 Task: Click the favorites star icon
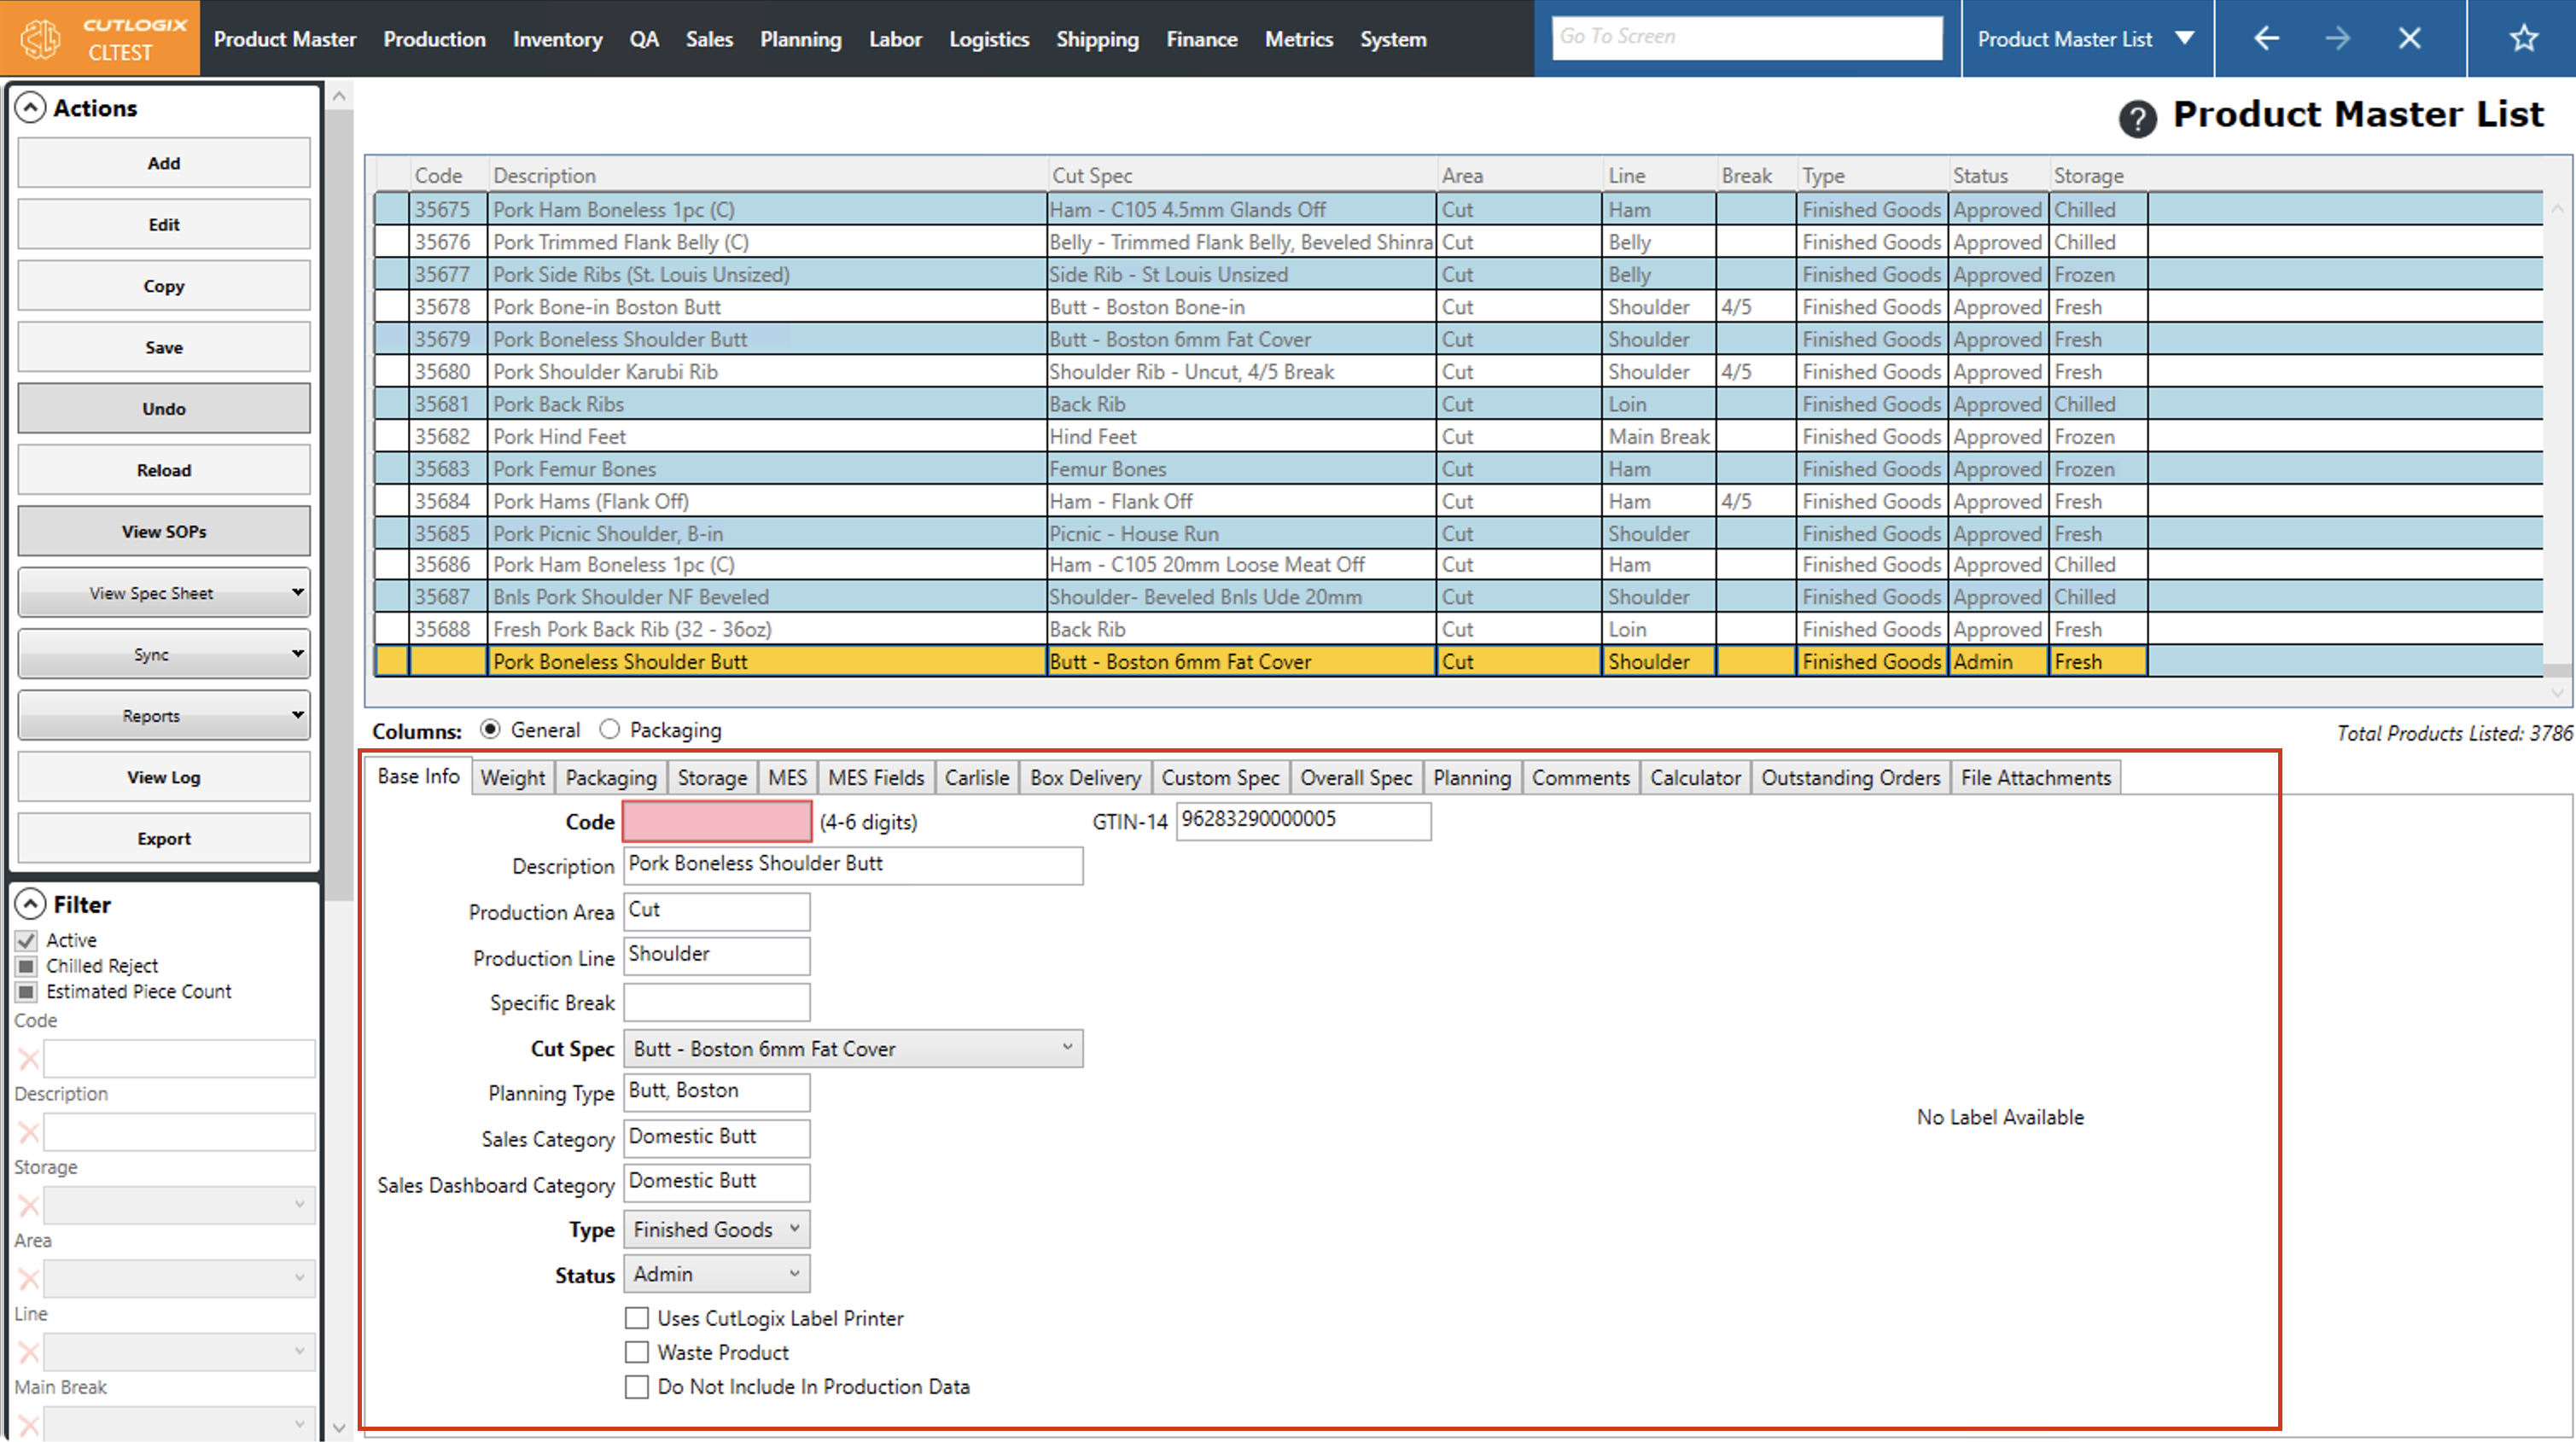[2523, 38]
